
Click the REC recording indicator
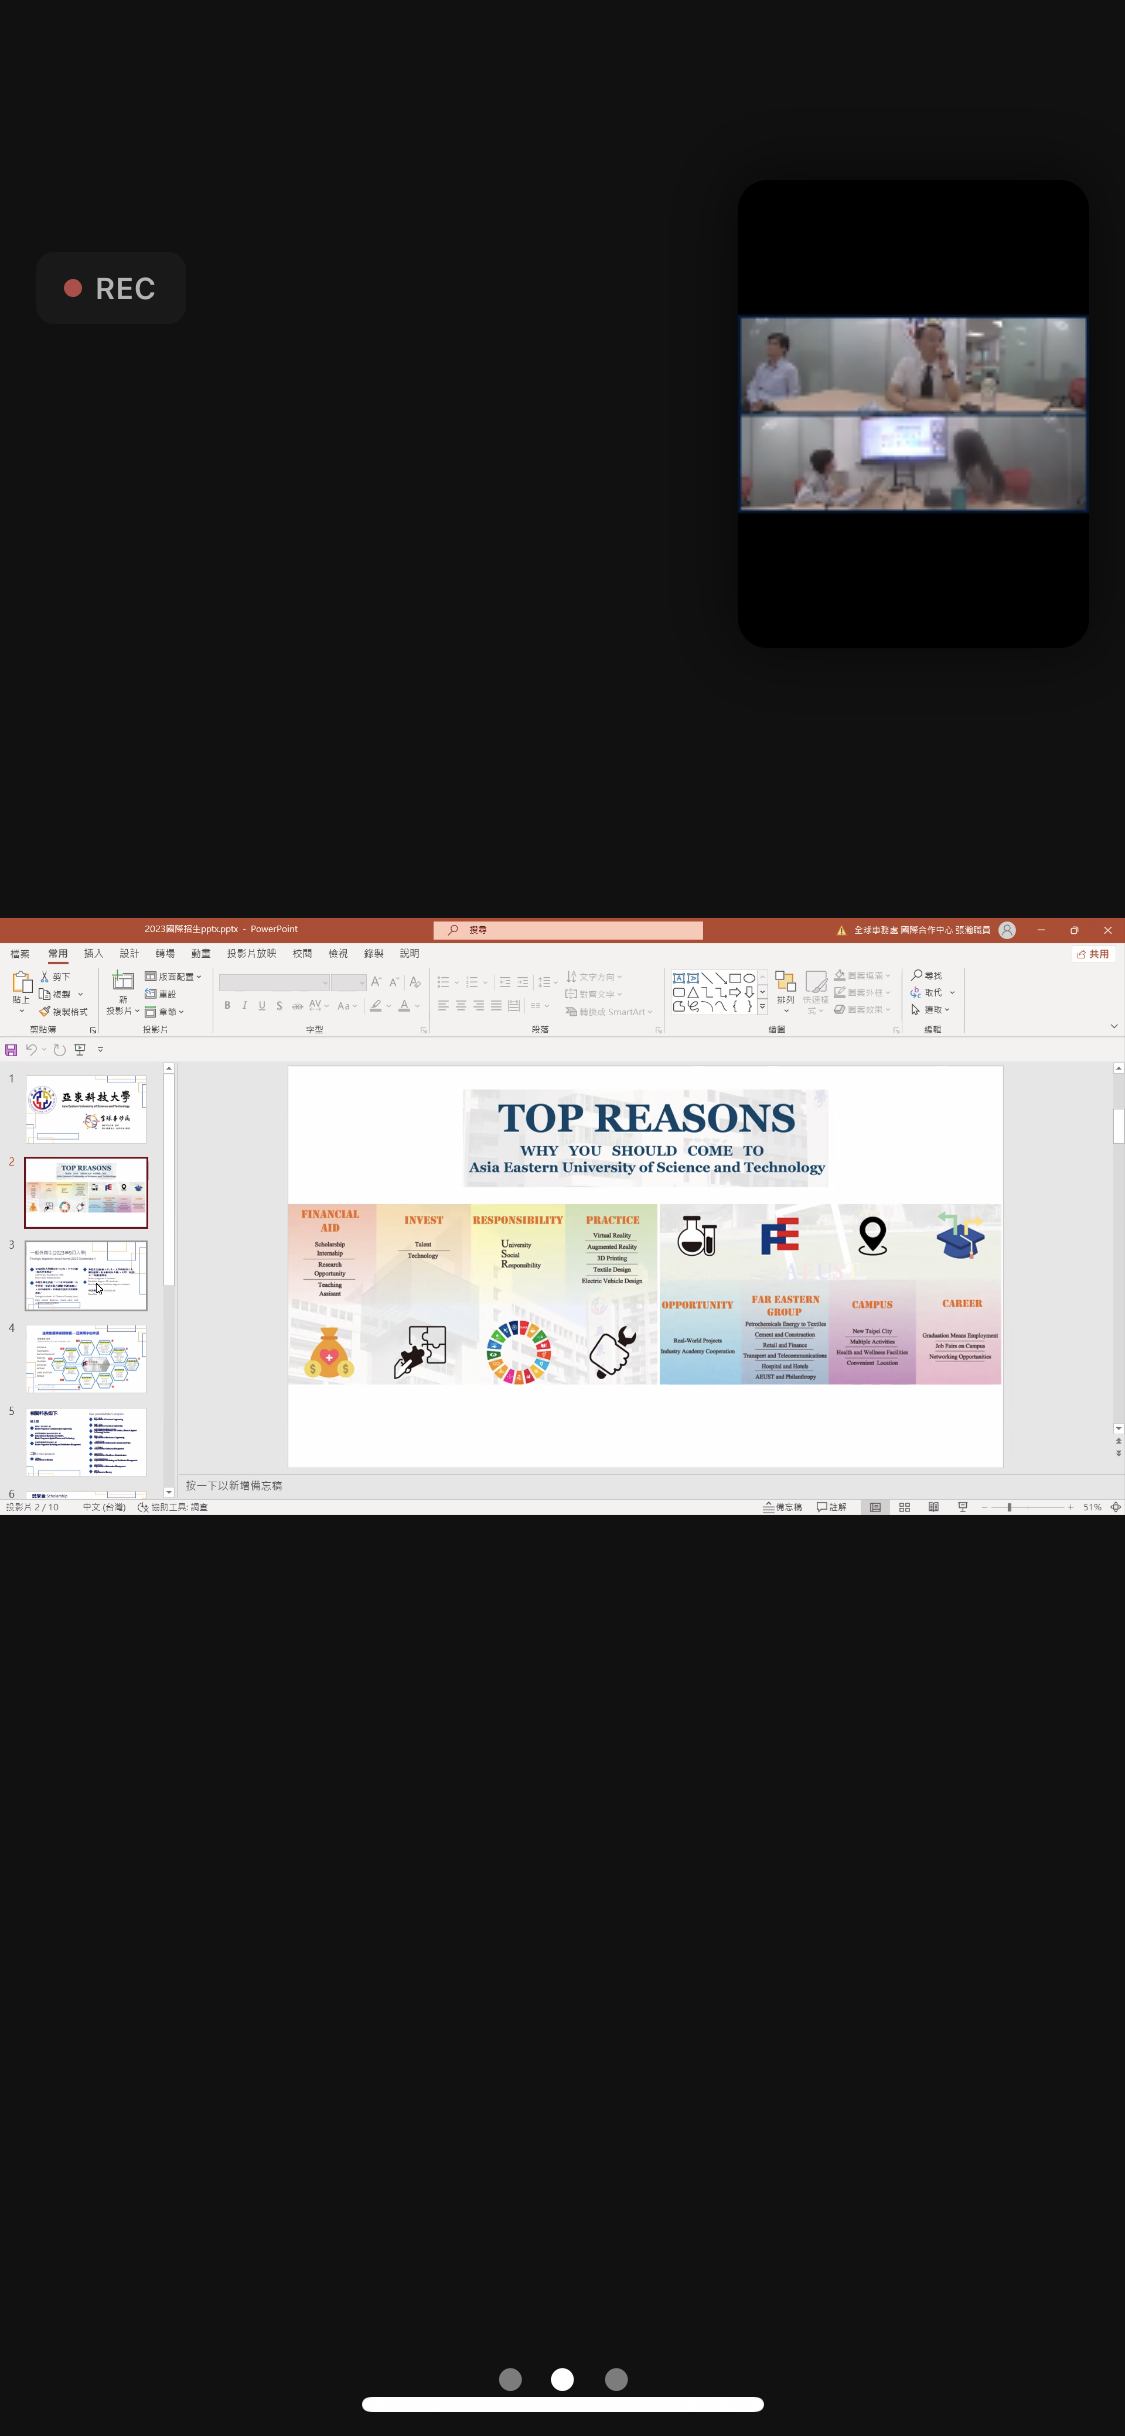[x=111, y=288]
